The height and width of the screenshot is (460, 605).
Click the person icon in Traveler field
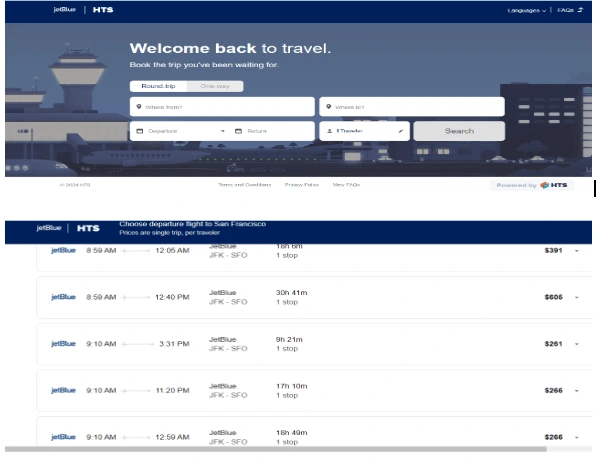(330, 131)
